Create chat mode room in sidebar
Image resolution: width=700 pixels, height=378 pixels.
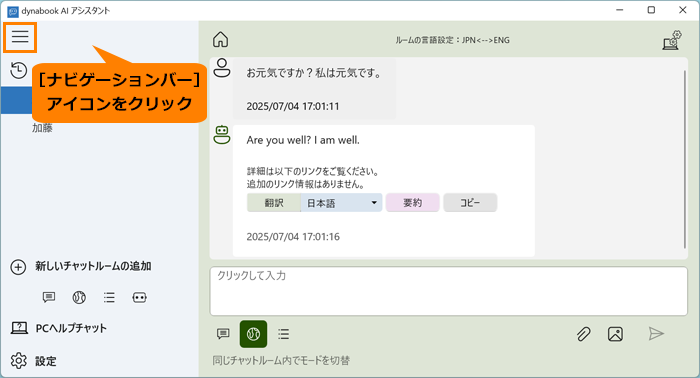49,297
